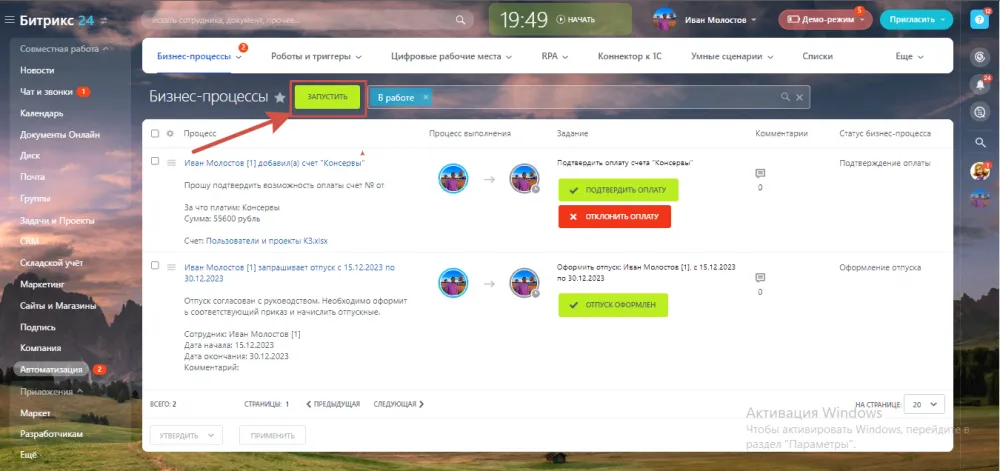Open the Пользователи и проекты К3.xlsx file link
This screenshot has width=1000, height=471.
click(267, 241)
